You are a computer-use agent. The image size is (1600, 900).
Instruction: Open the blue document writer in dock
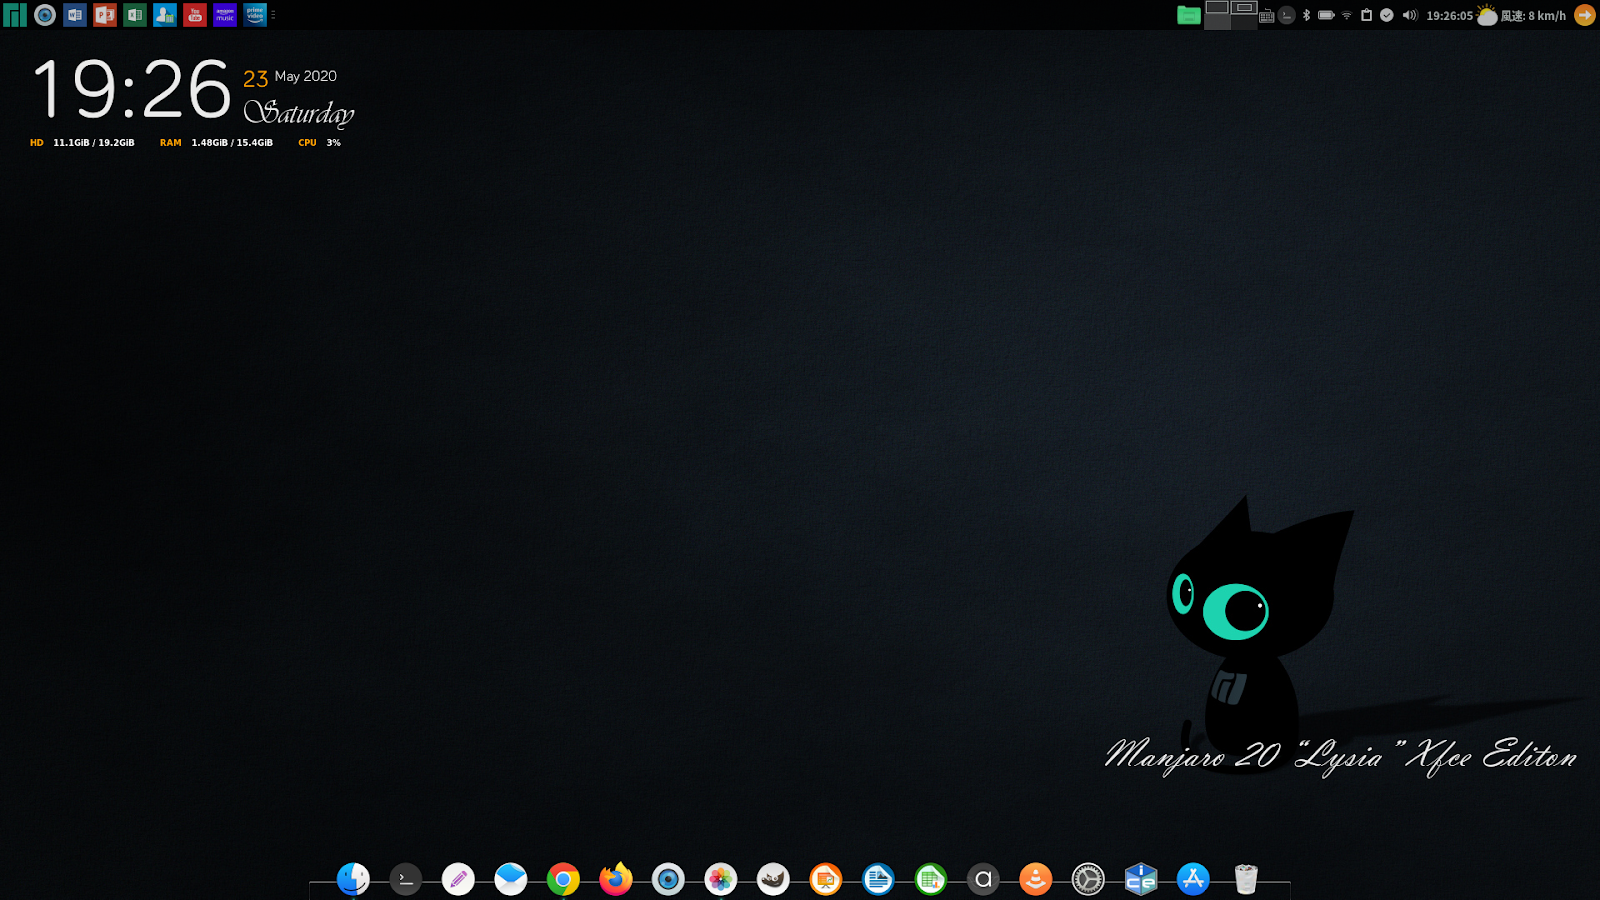pos(878,879)
